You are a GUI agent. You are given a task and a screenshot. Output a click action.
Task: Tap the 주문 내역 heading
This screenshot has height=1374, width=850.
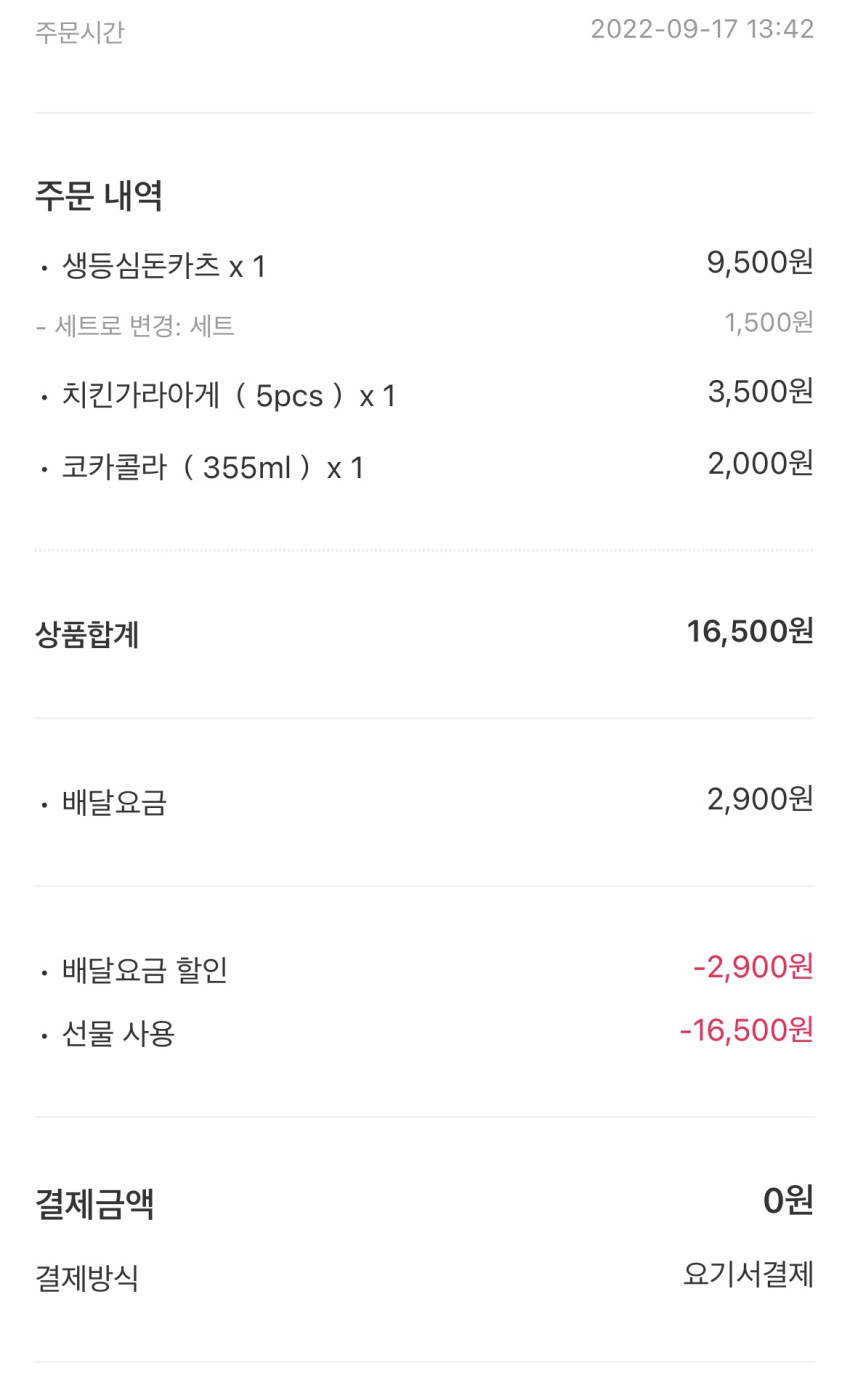[x=99, y=196]
